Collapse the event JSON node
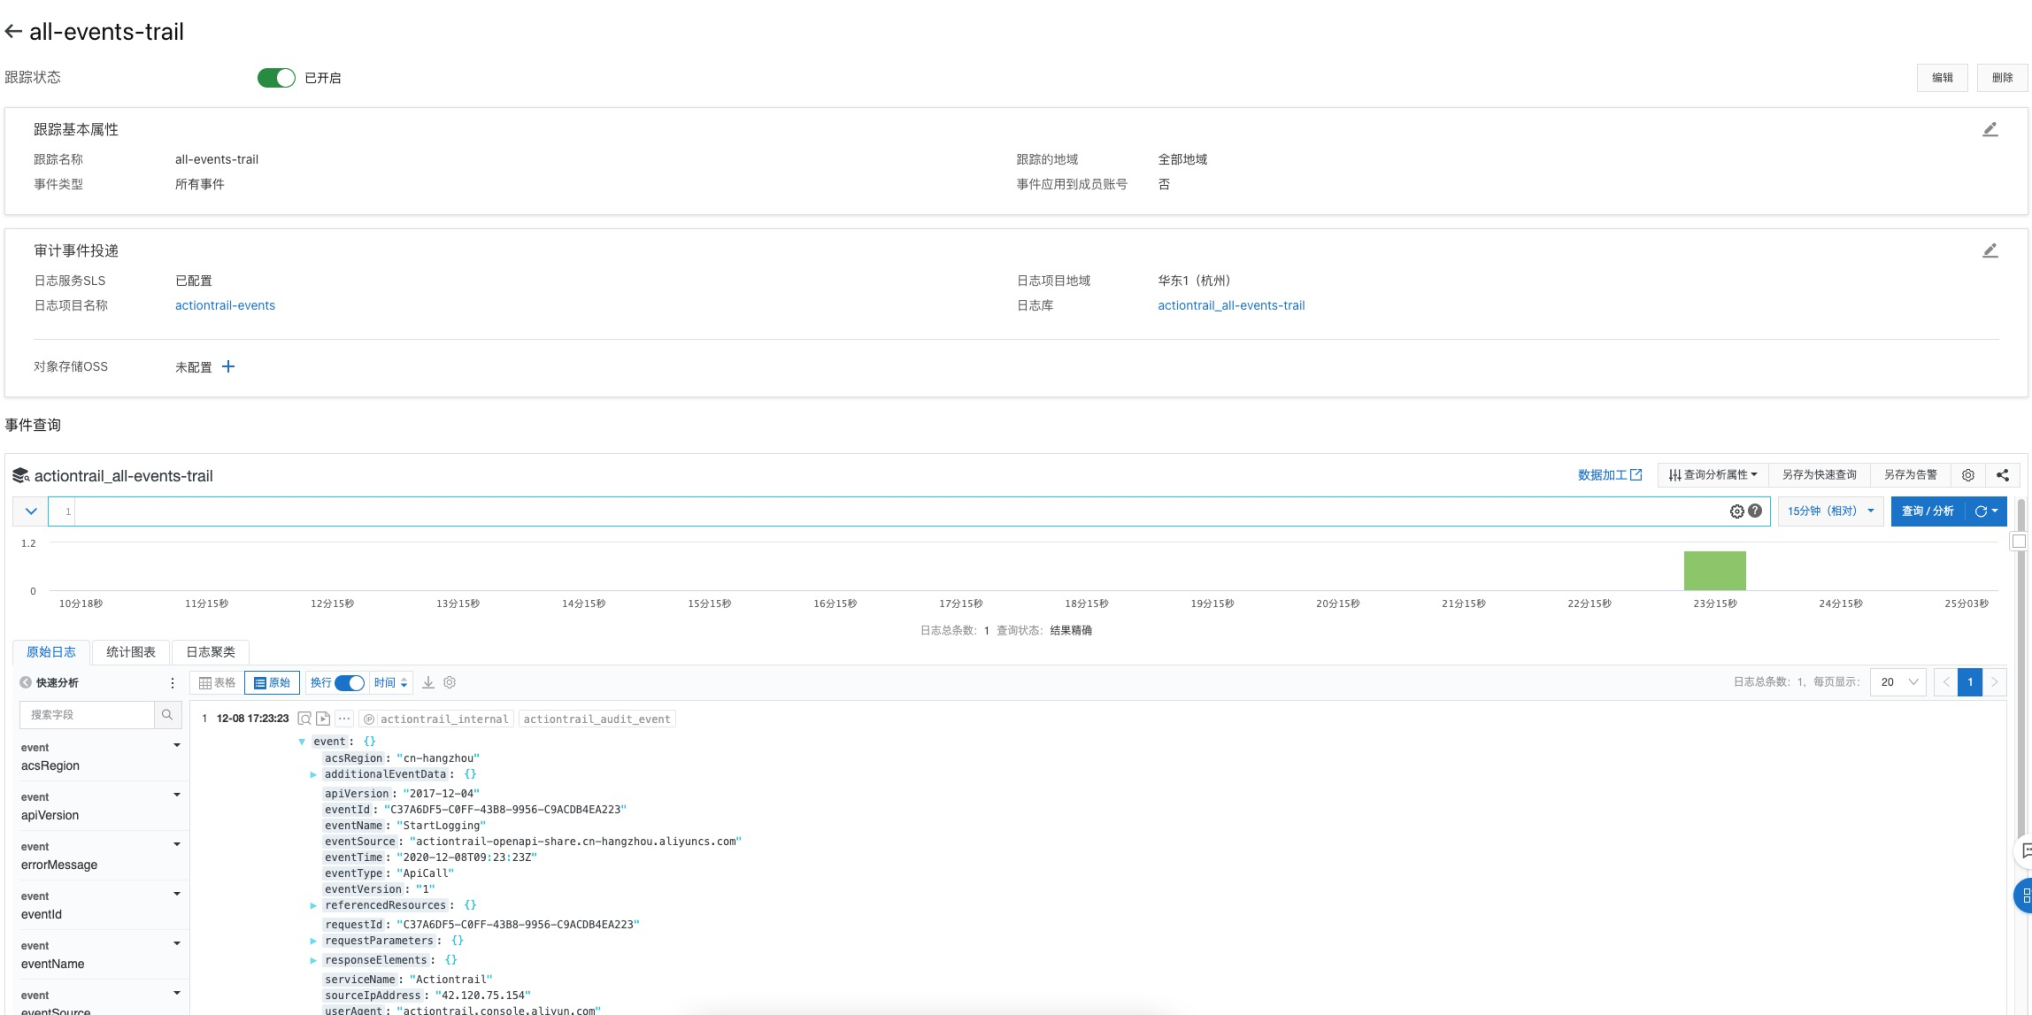 click(x=302, y=742)
